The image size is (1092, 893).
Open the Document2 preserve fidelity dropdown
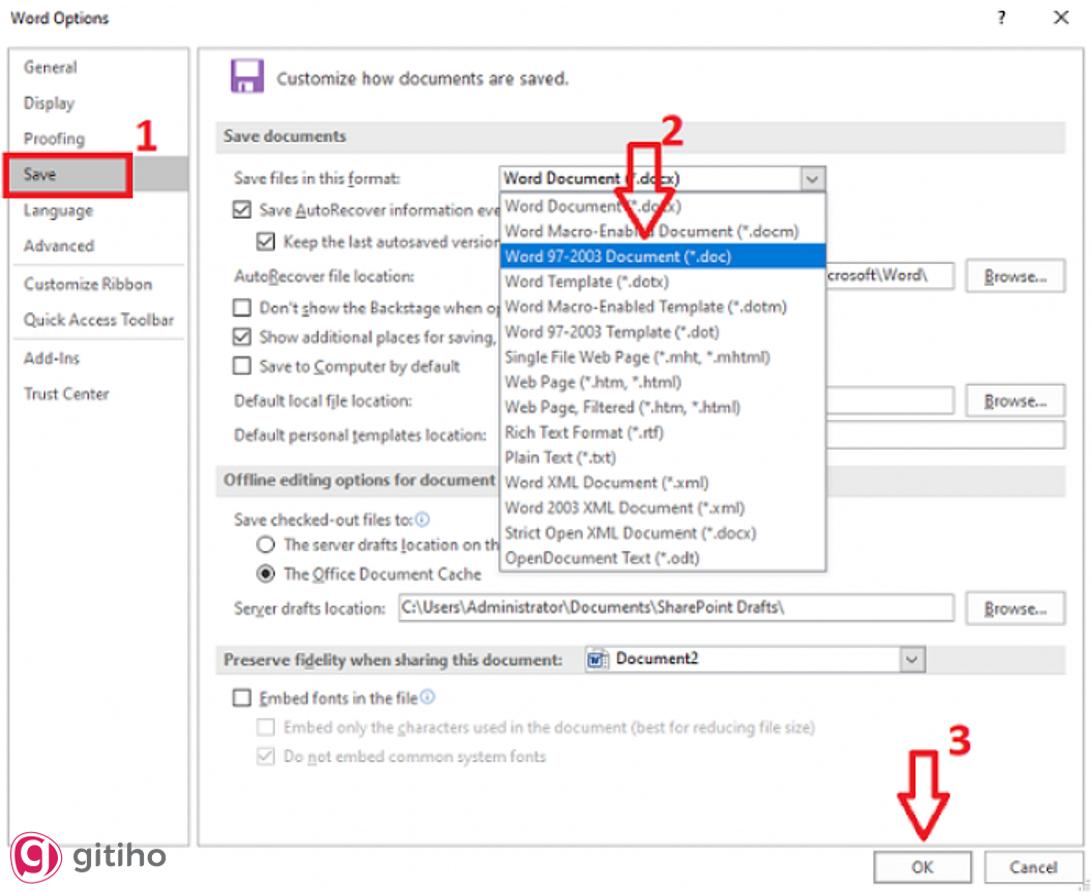(x=912, y=659)
